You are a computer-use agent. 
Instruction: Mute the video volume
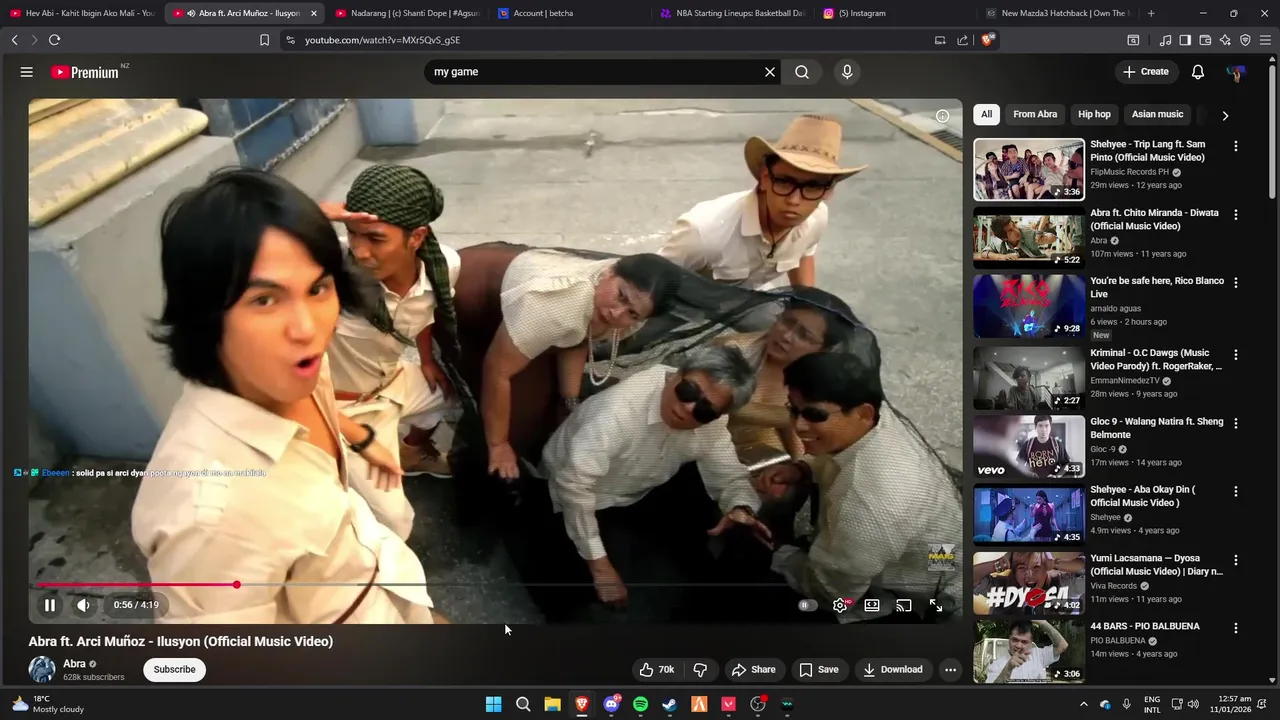point(83,605)
